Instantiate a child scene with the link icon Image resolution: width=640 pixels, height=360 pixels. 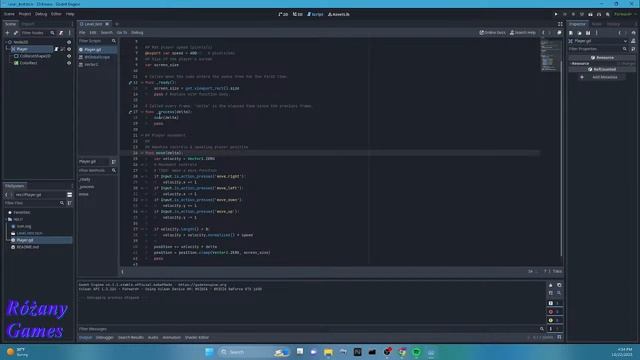16,33
